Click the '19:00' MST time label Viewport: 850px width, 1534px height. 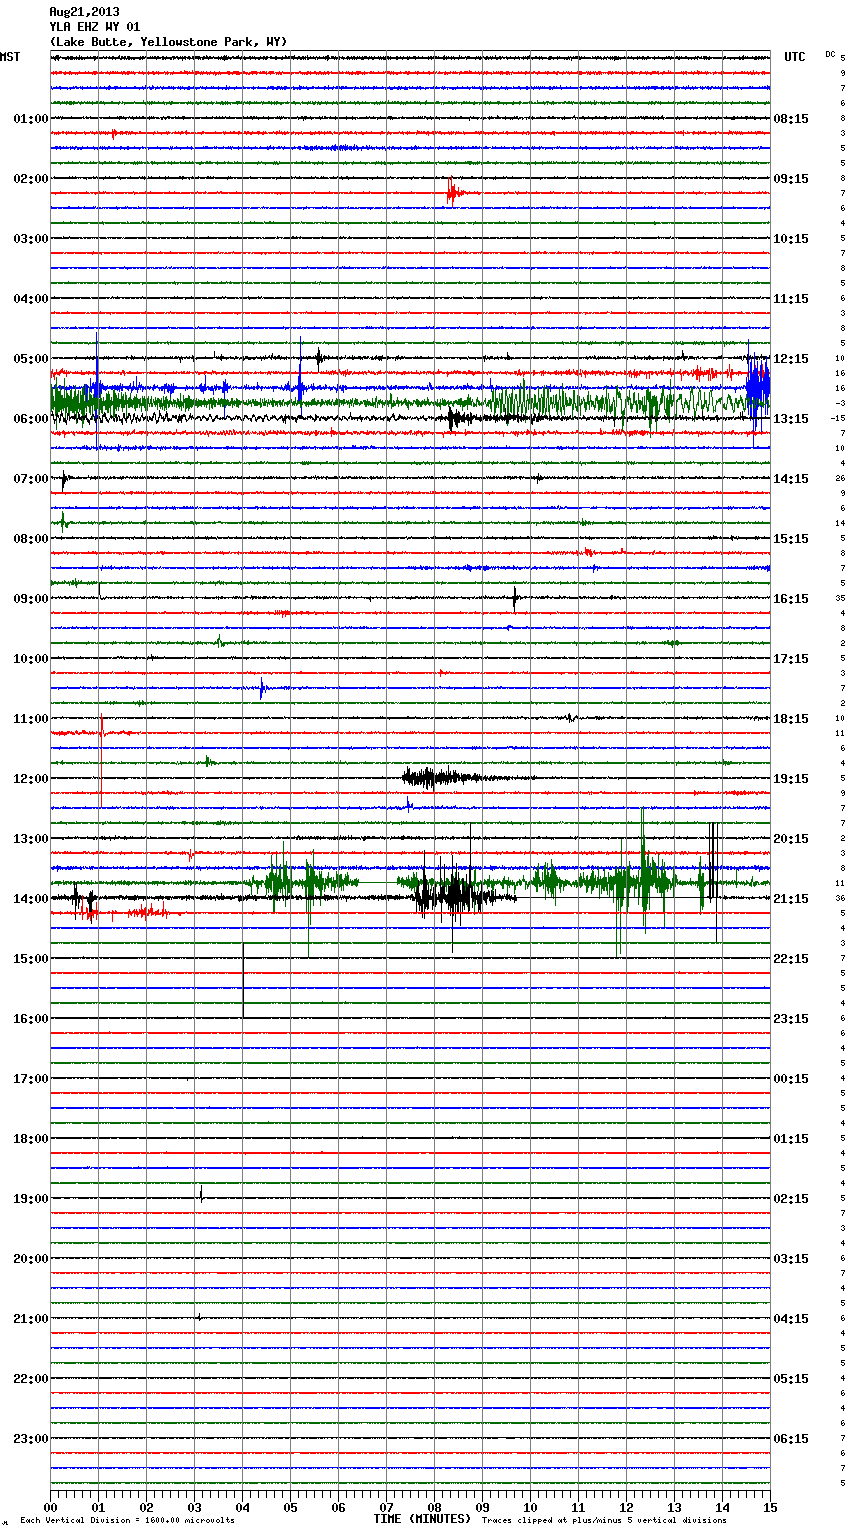click(30, 1199)
